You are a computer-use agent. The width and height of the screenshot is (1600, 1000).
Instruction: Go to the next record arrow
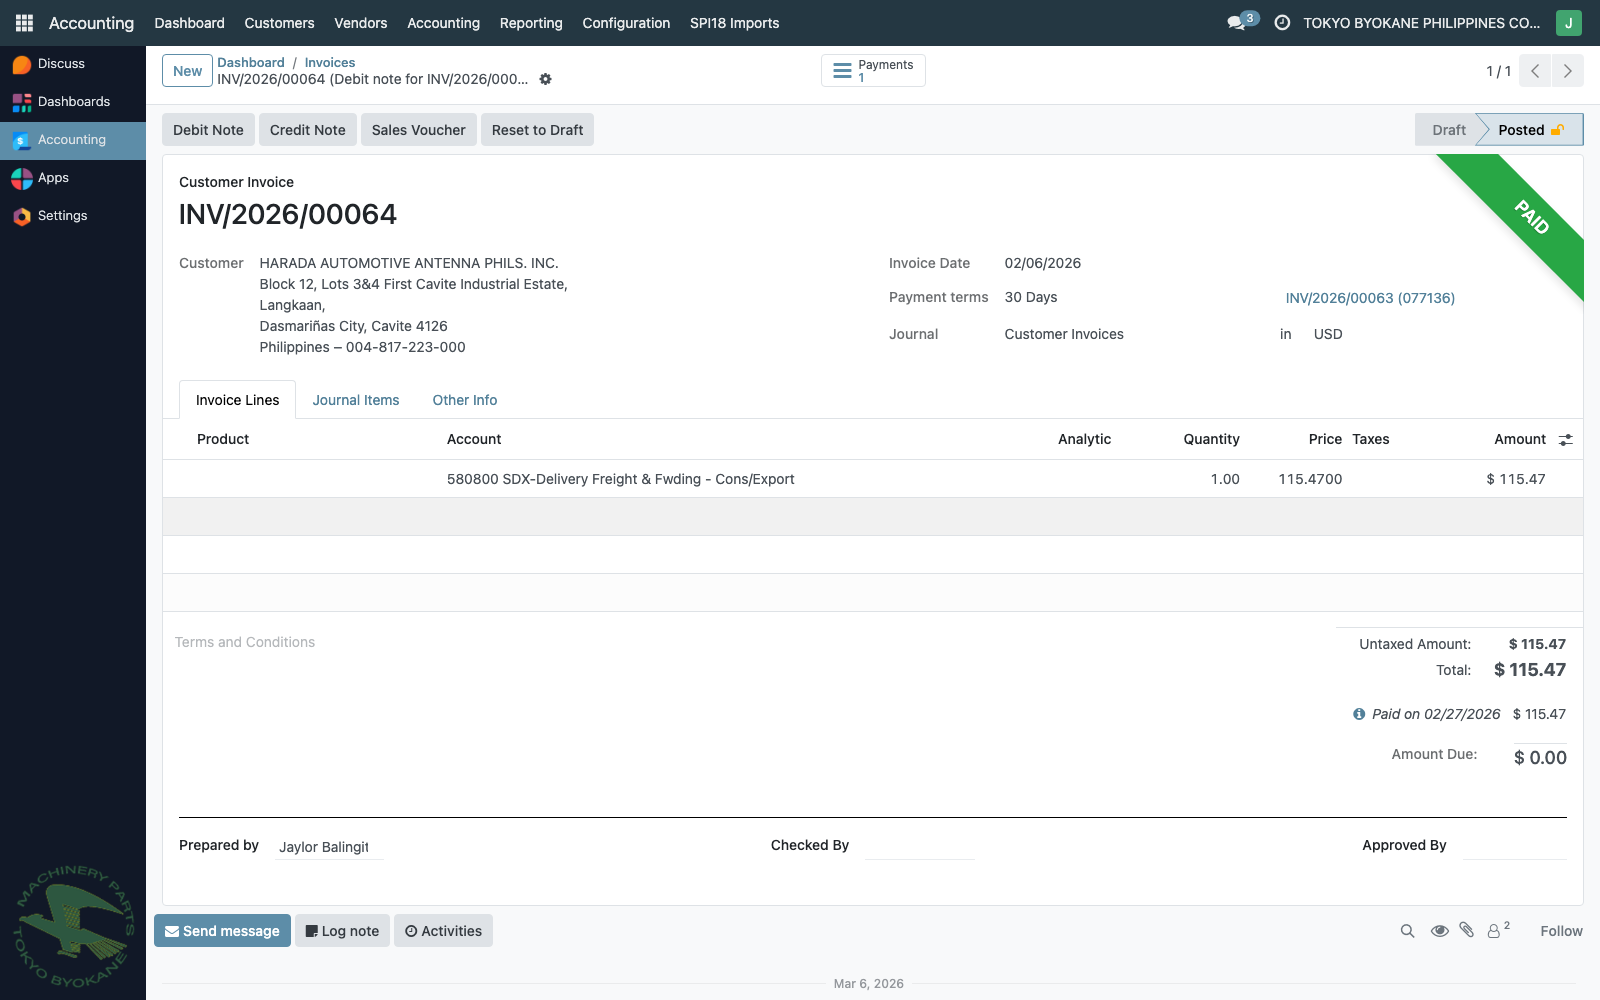click(1567, 71)
